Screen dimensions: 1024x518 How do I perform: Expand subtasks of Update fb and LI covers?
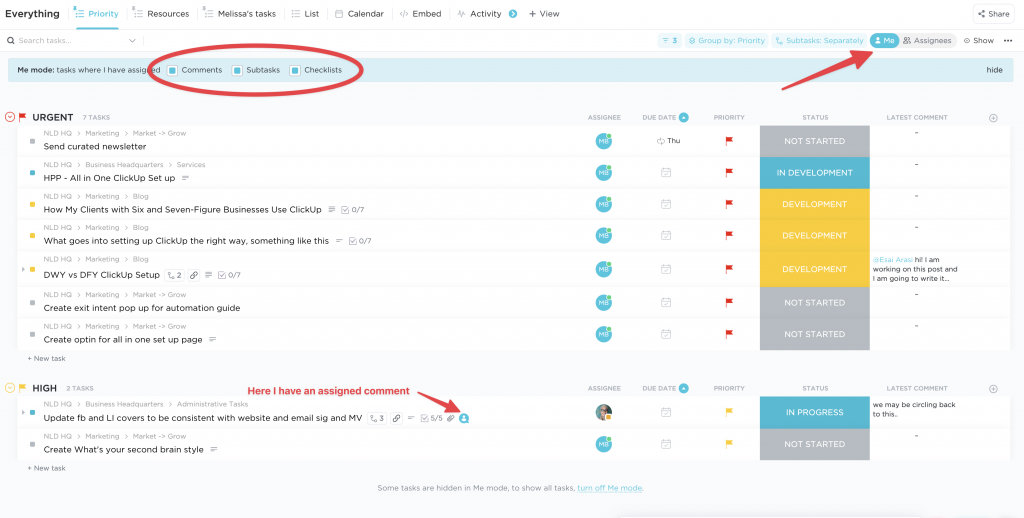24,412
